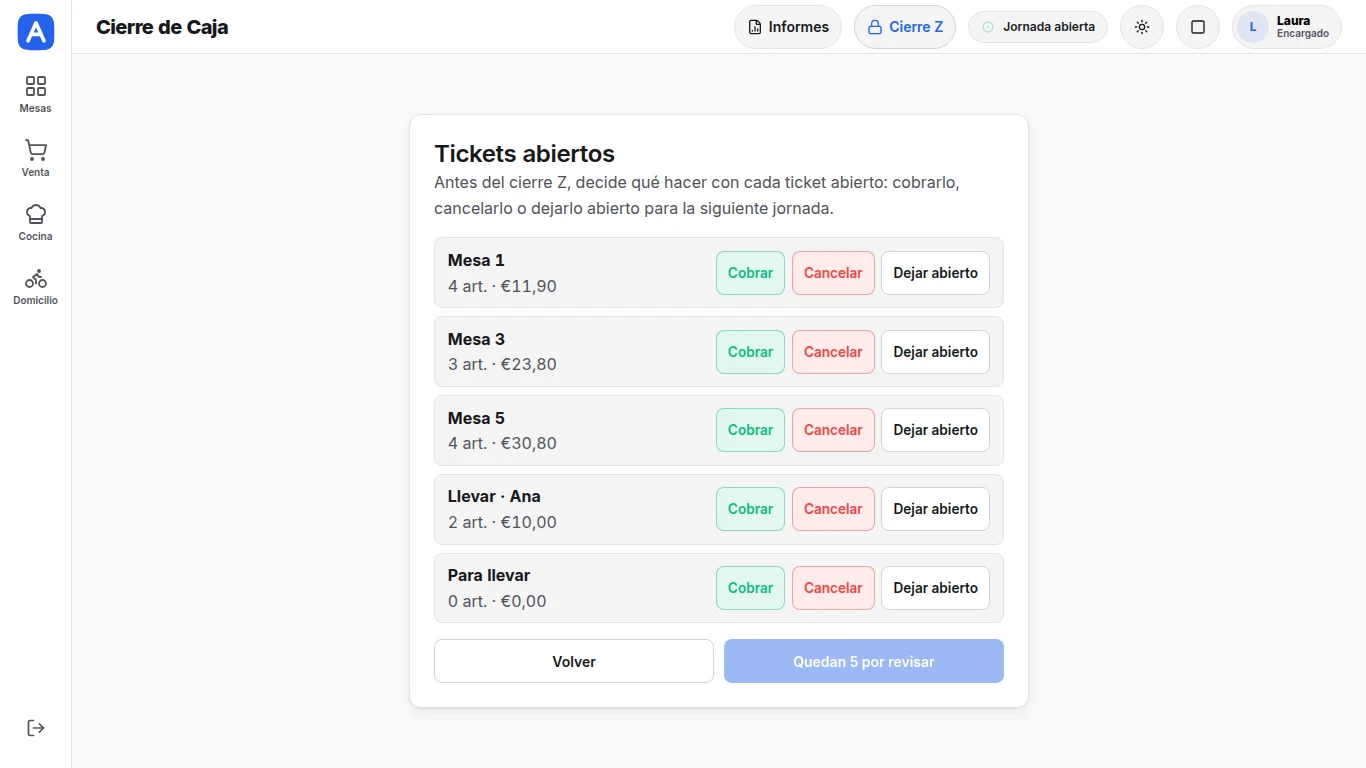Click Quedan 5 por revisar button
Viewport: 1366px width, 768px height.
point(864,661)
